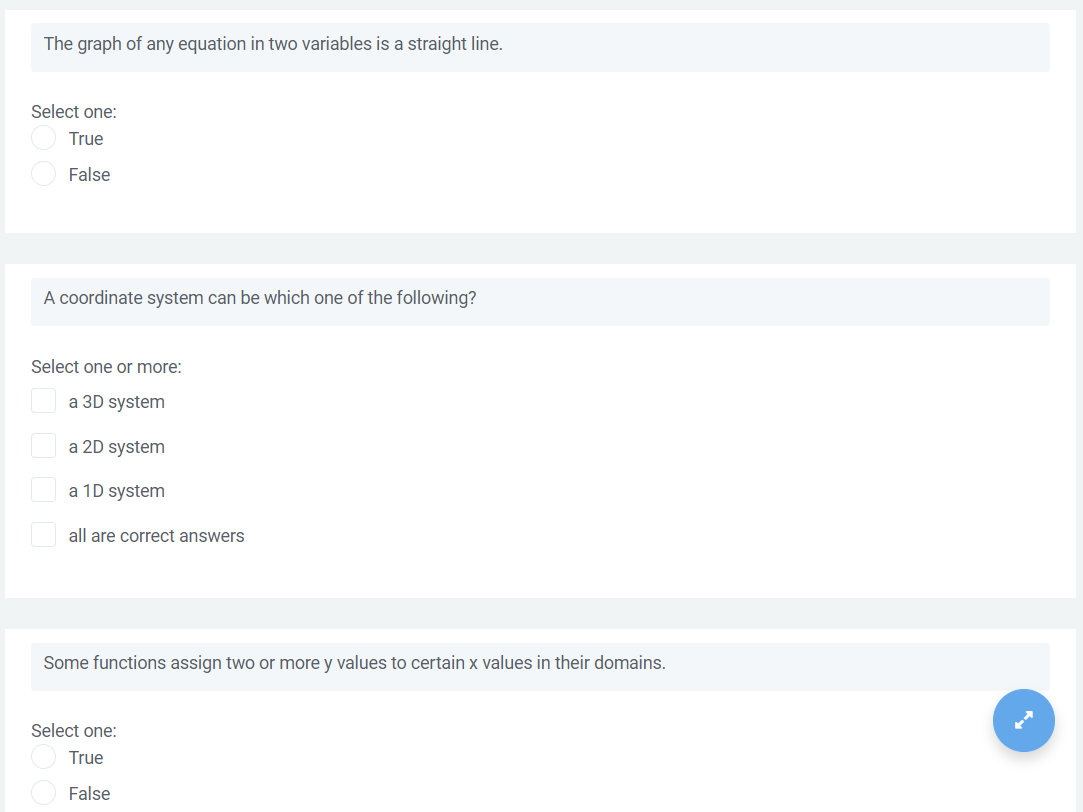The image size is (1083, 812).
Task: Click the 'a 1D system' answer label
Action: 116,490
